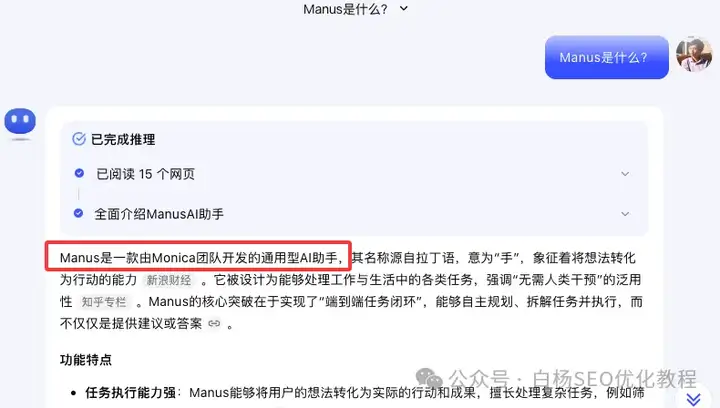The width and height of the screenshot is (720, 408).
Task: Click the 已阅读 15 个网页 step row
Action: pyautogui.click(x=354, y=174)
